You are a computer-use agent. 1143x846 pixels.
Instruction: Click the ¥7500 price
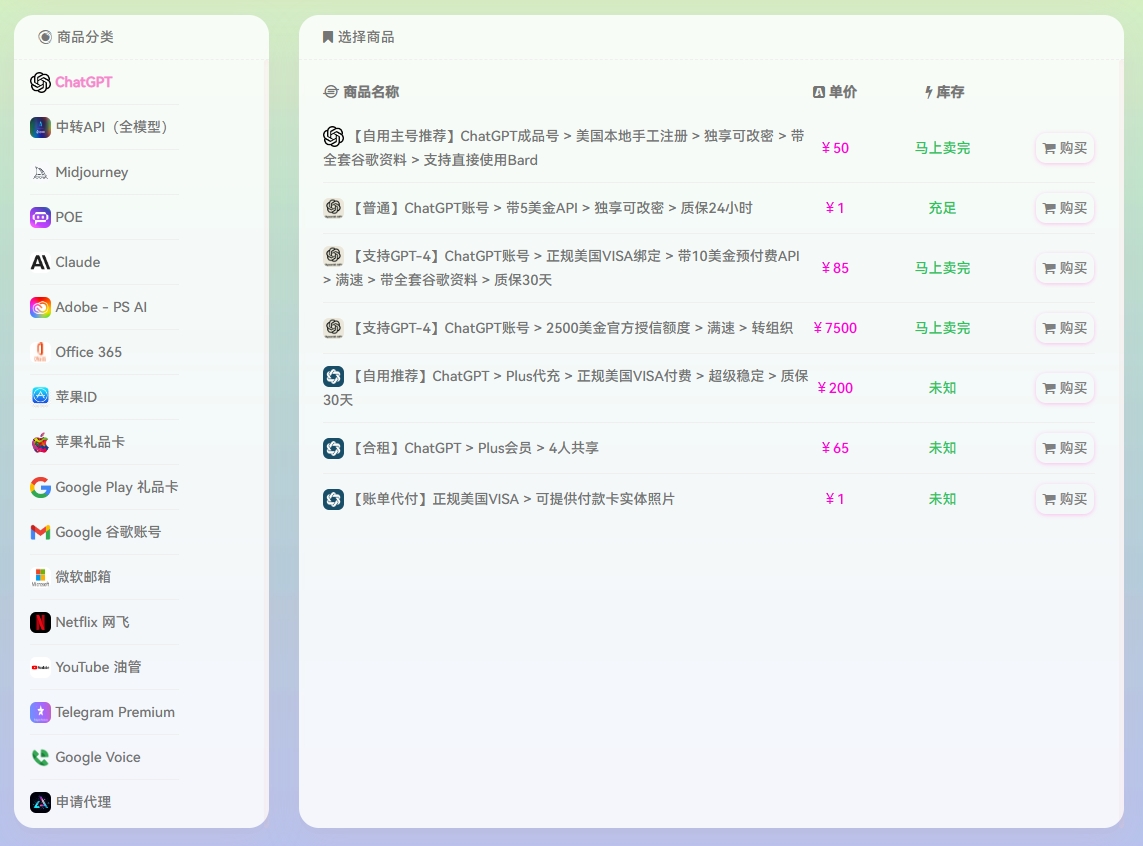(x=835, y=329)
